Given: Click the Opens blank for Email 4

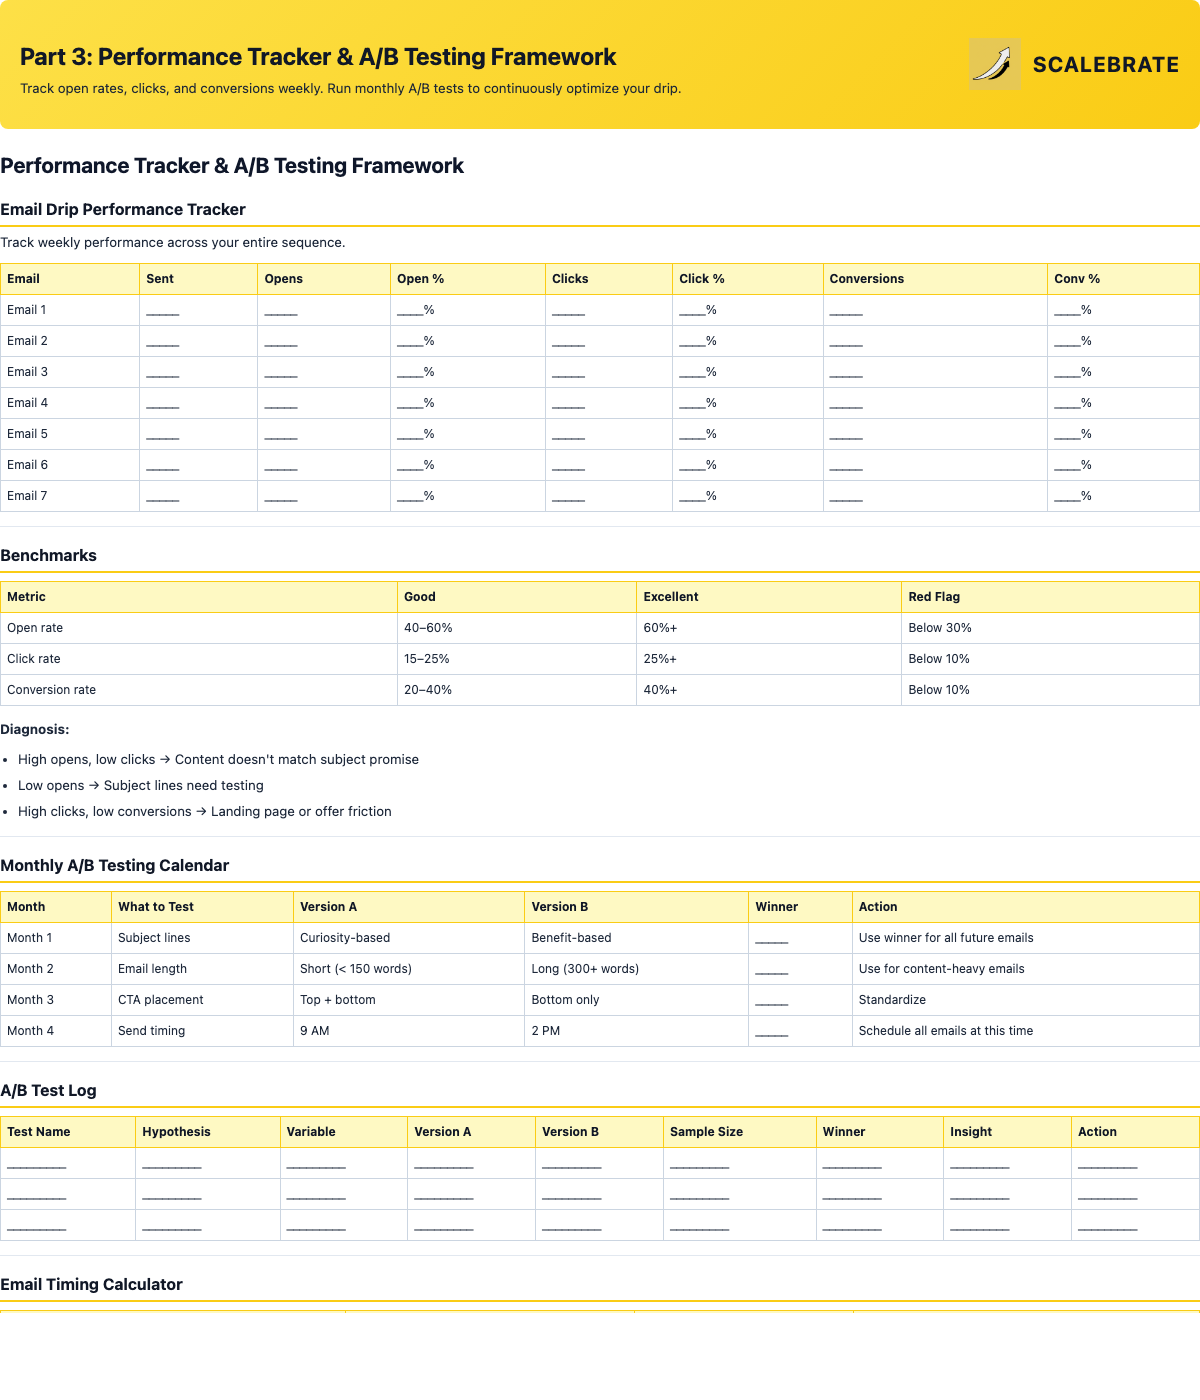Looking at the screenshot, I should click(x=281, y=404).
